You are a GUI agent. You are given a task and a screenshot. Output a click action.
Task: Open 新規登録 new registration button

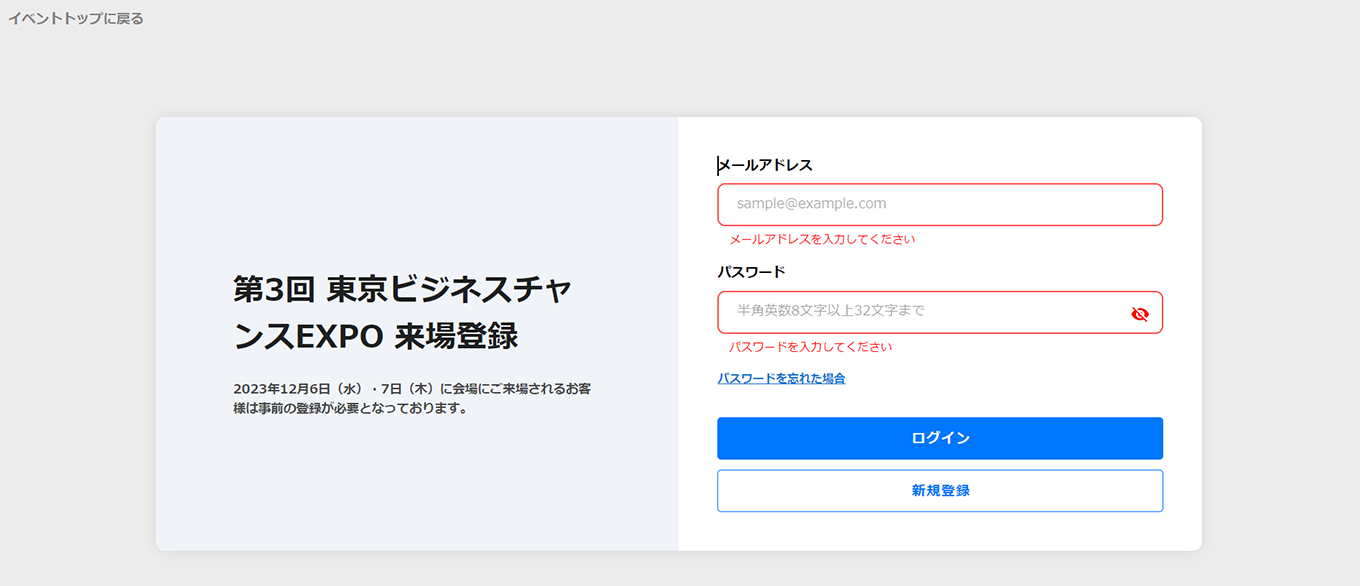pyautogui.click(x=940, y=491)
